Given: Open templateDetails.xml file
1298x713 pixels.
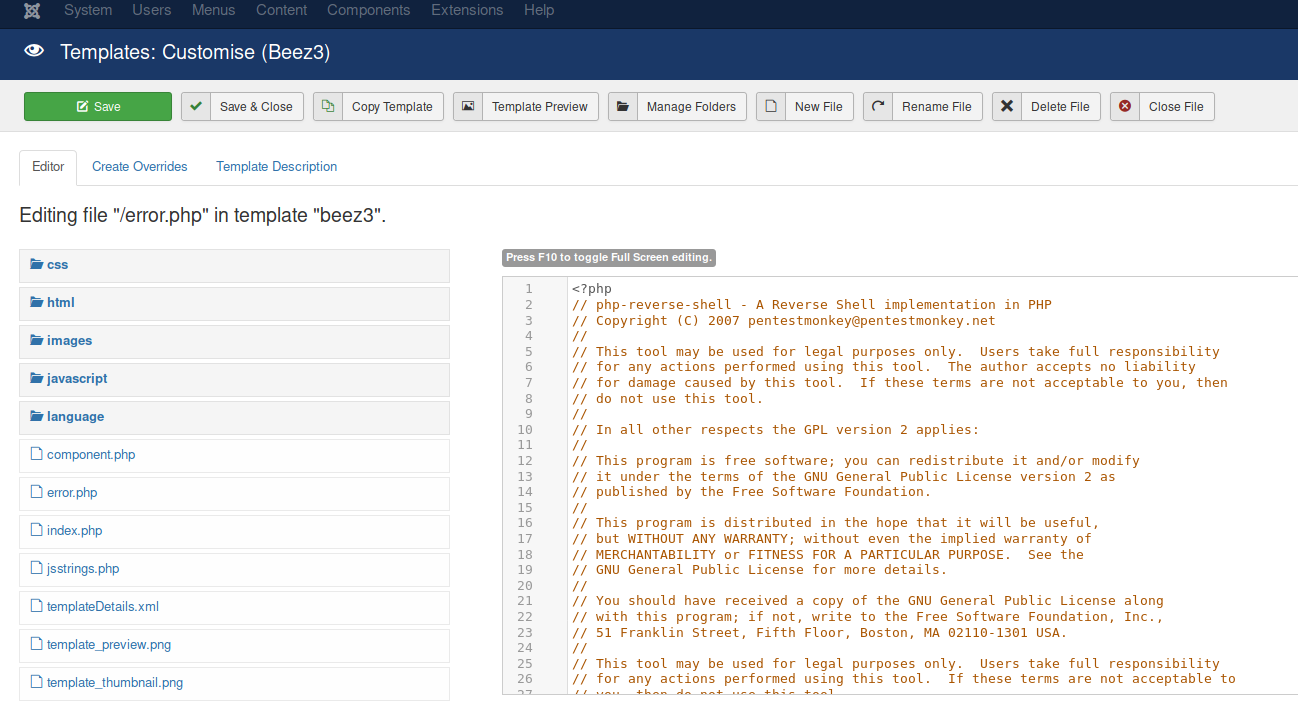Looking at the screenshot, I should coord(102,607).
